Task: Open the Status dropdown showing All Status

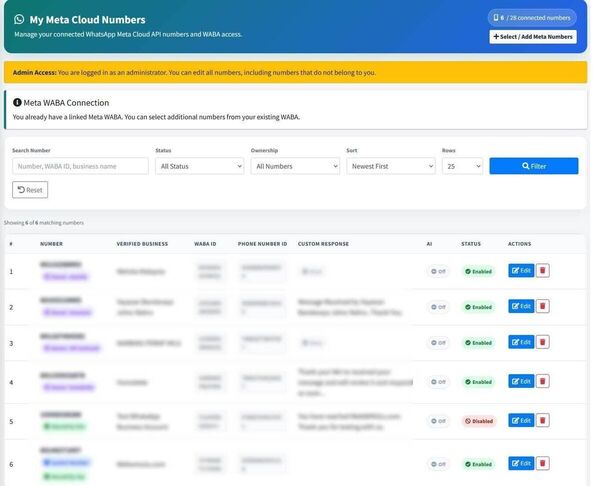Action: coord(199,166)
